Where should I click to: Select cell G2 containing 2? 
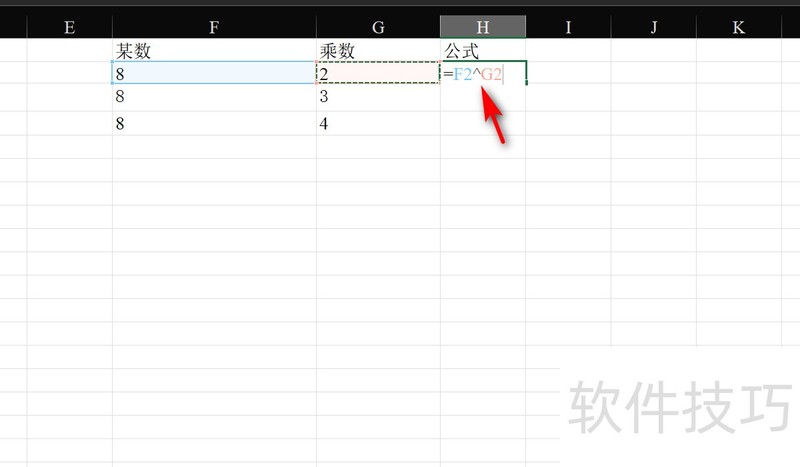[378, 73]
